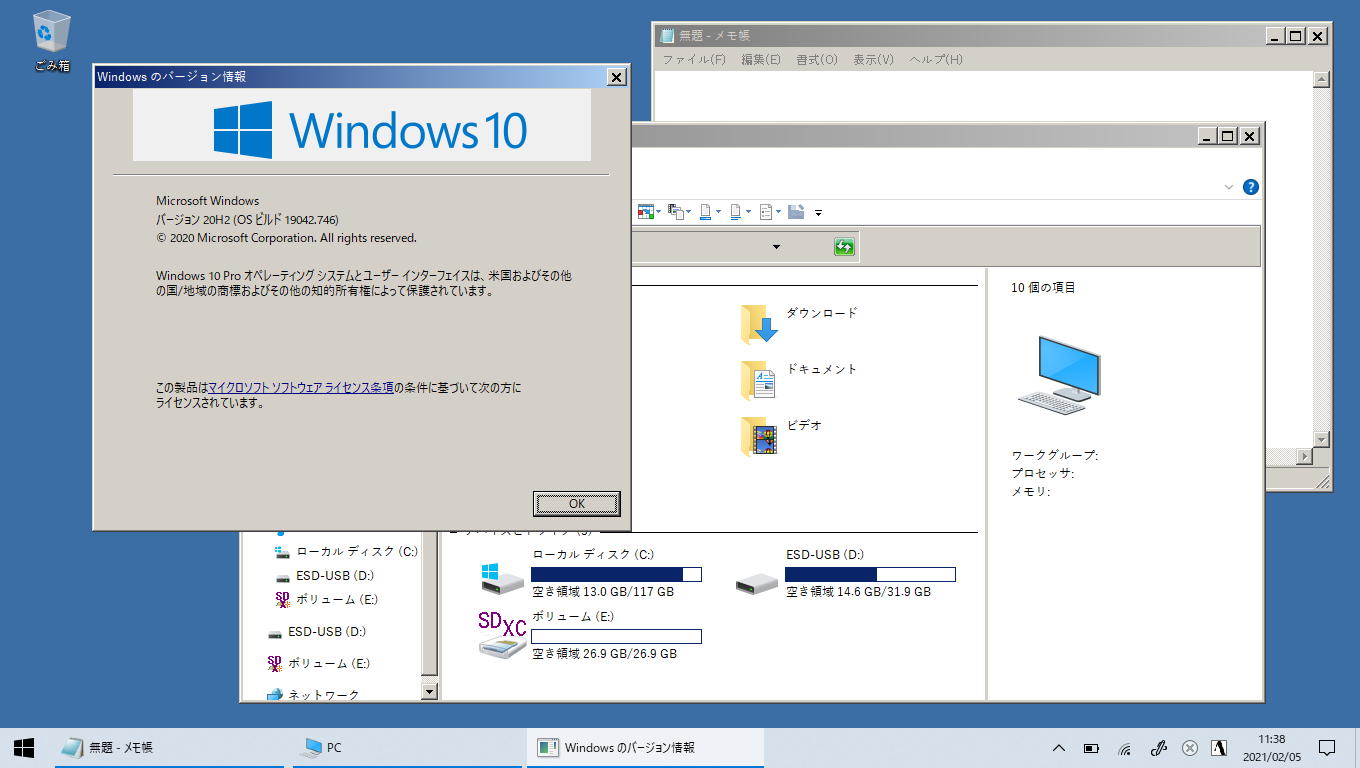Viewport: 1360px width, 768px height.
Task: Show hidden tray icons chevron
Action: [1059, 748]
